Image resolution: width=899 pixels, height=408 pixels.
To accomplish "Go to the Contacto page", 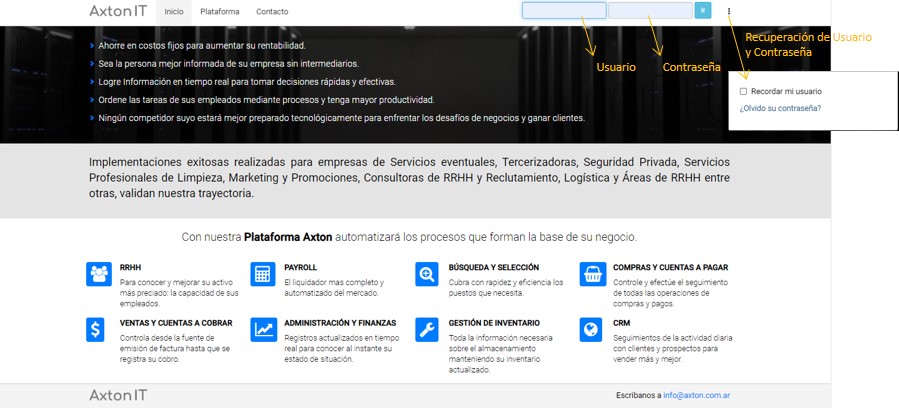I will pos(272,12).
